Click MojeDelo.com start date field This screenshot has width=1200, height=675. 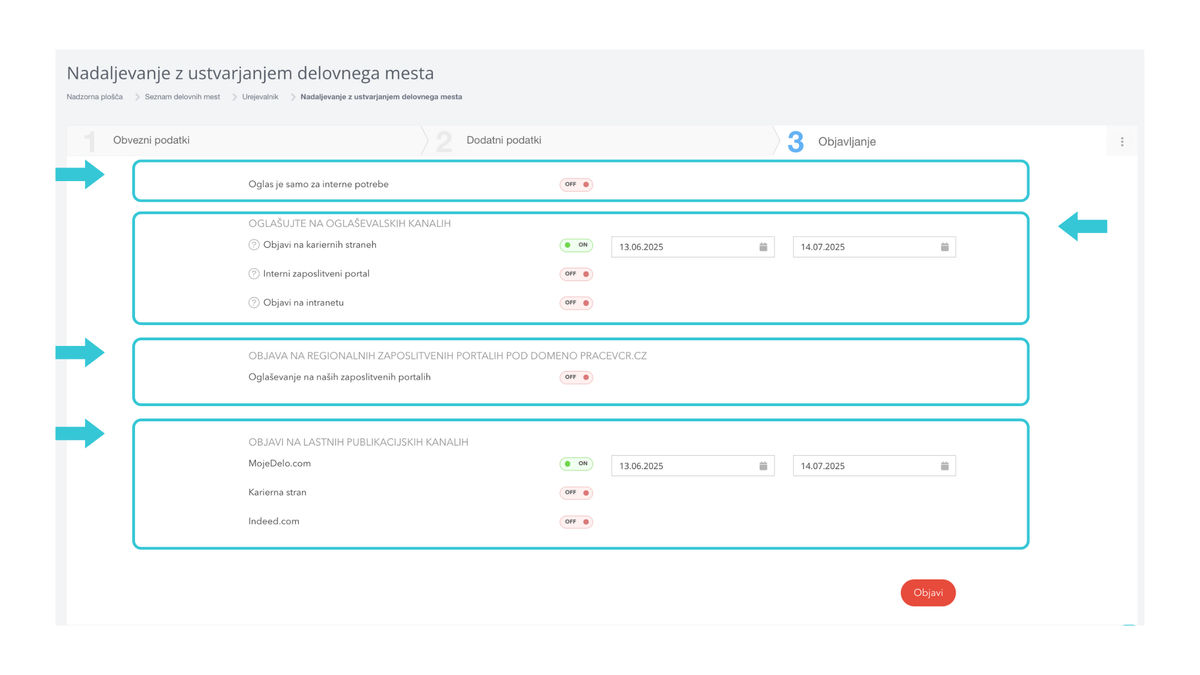(693, 466)
